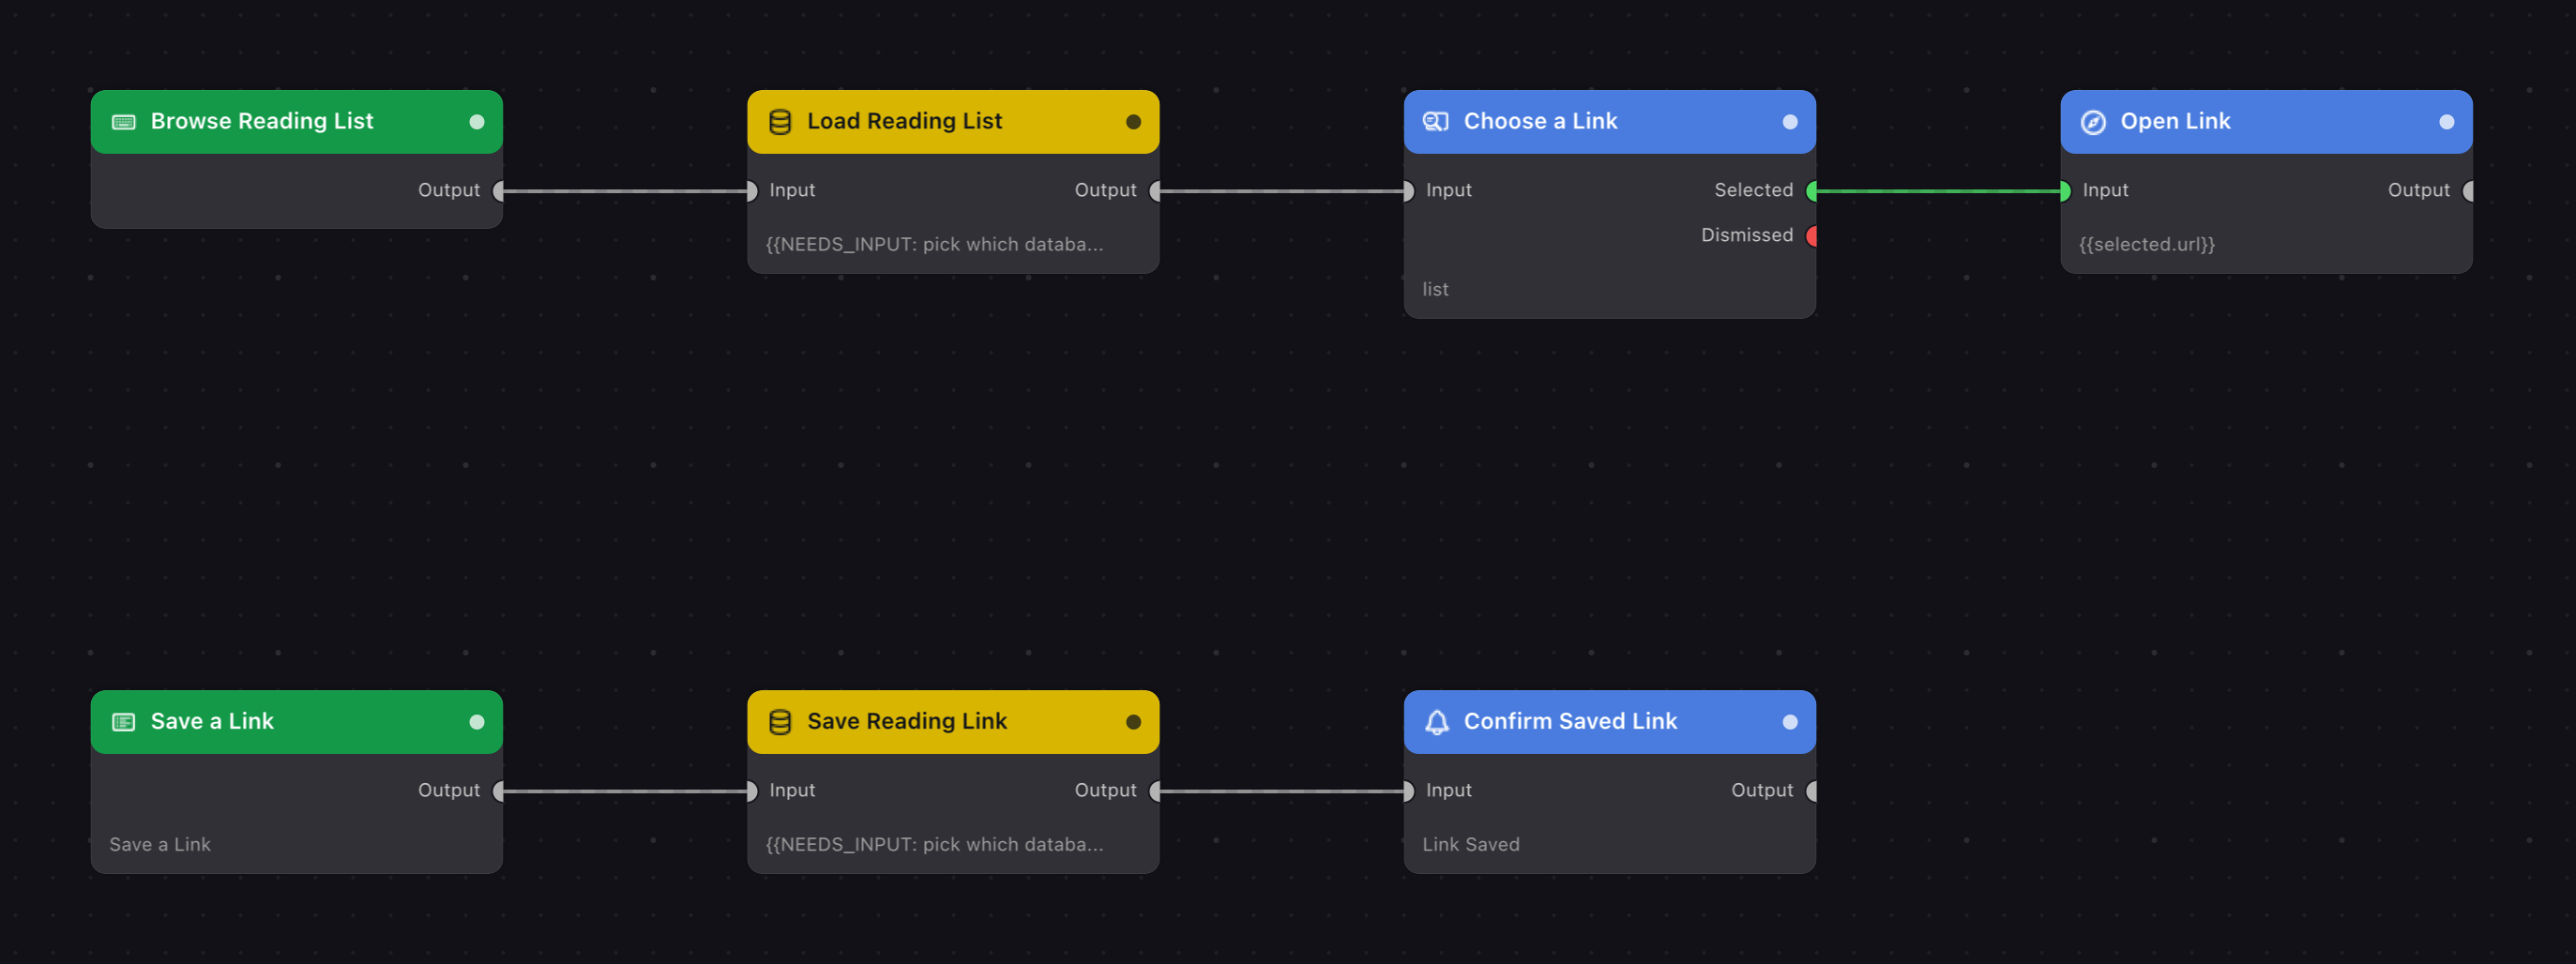Click 'Link Saved' text in Confirm Saved Link
Viewport: 2576px width, 964px height.
[x=1471, y=844]
